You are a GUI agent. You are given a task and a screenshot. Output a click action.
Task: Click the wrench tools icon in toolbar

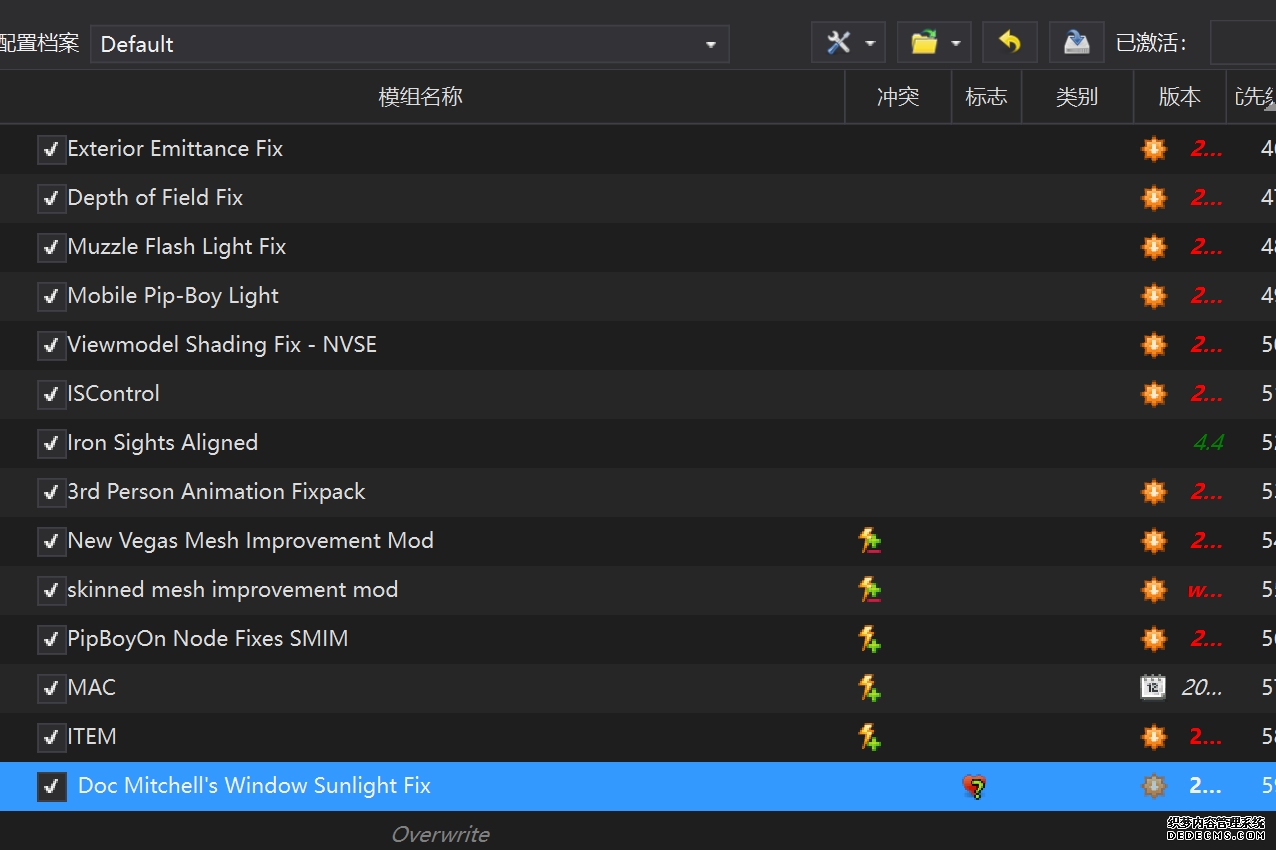click(838, 43)
